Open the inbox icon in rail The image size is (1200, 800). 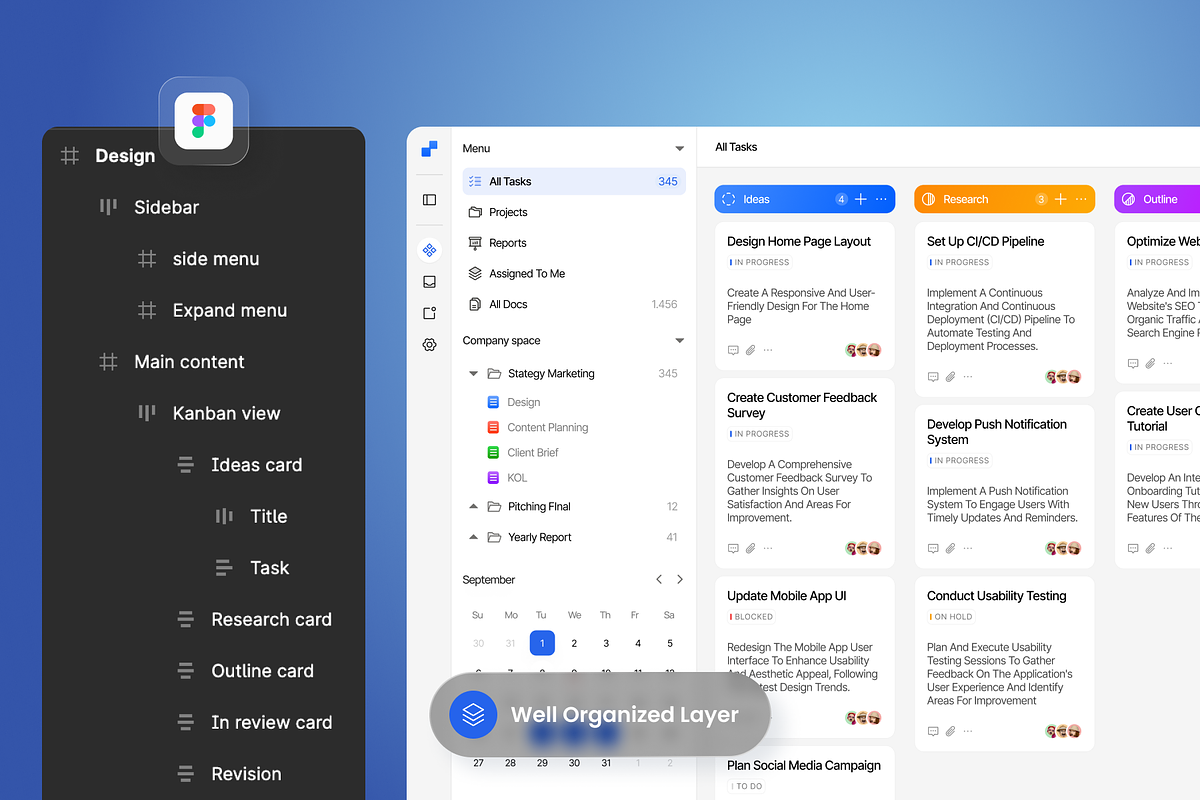tap(429, 282)
